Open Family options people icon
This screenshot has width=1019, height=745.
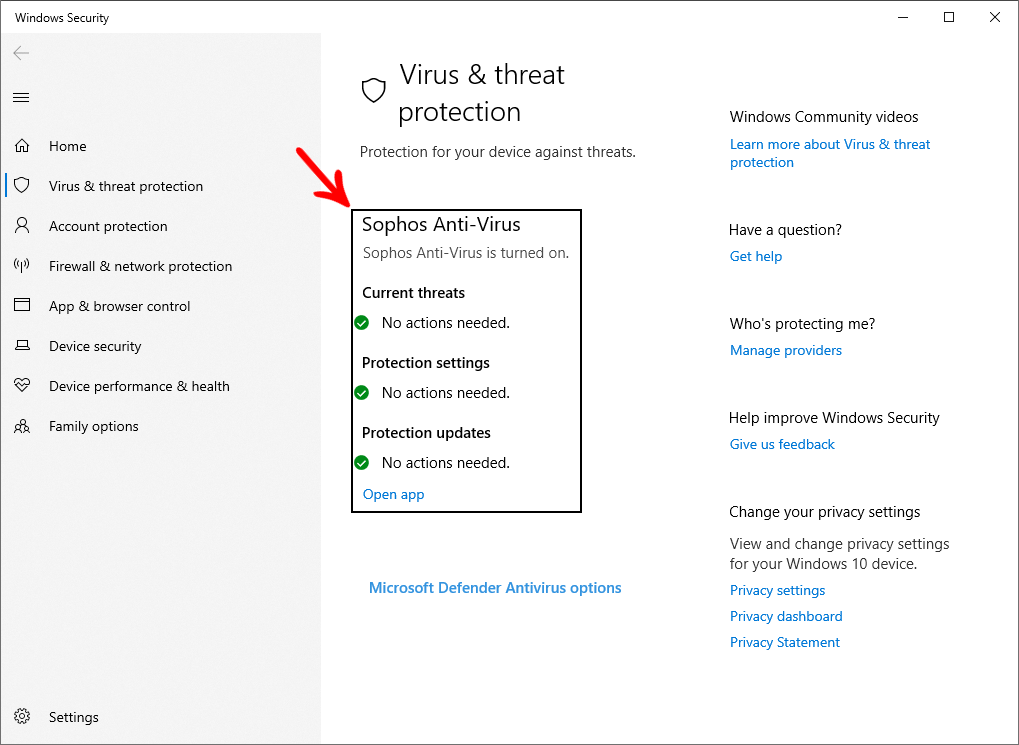tap(22, 426)
